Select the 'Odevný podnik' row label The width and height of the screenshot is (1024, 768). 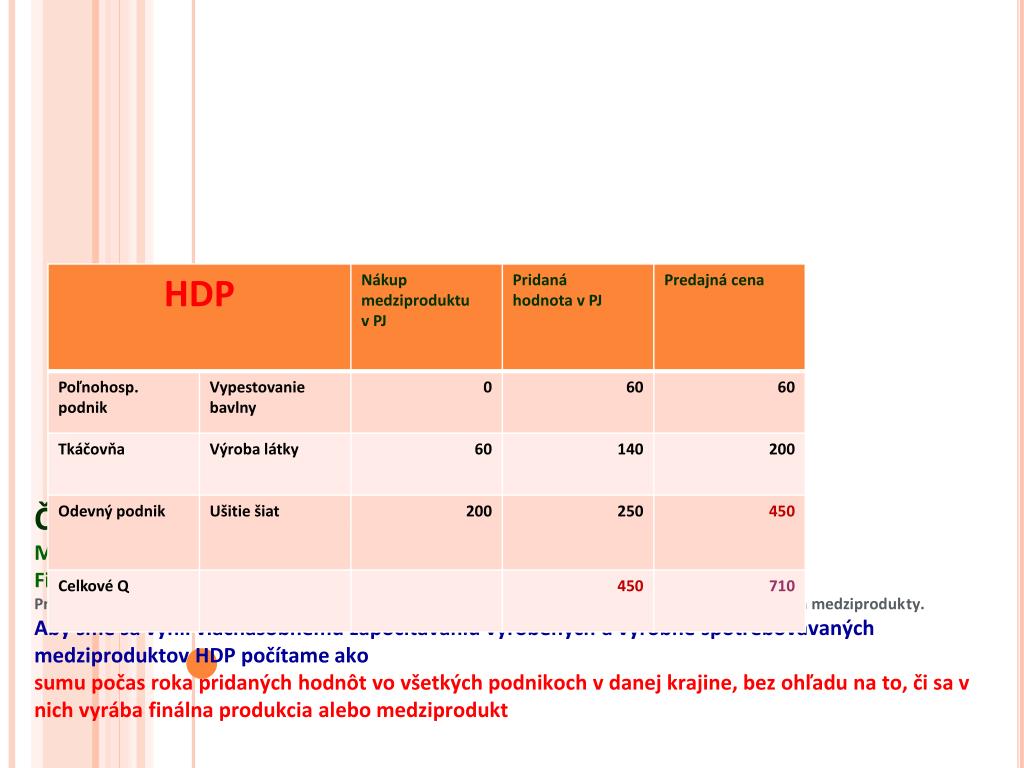tap(112, 511)
